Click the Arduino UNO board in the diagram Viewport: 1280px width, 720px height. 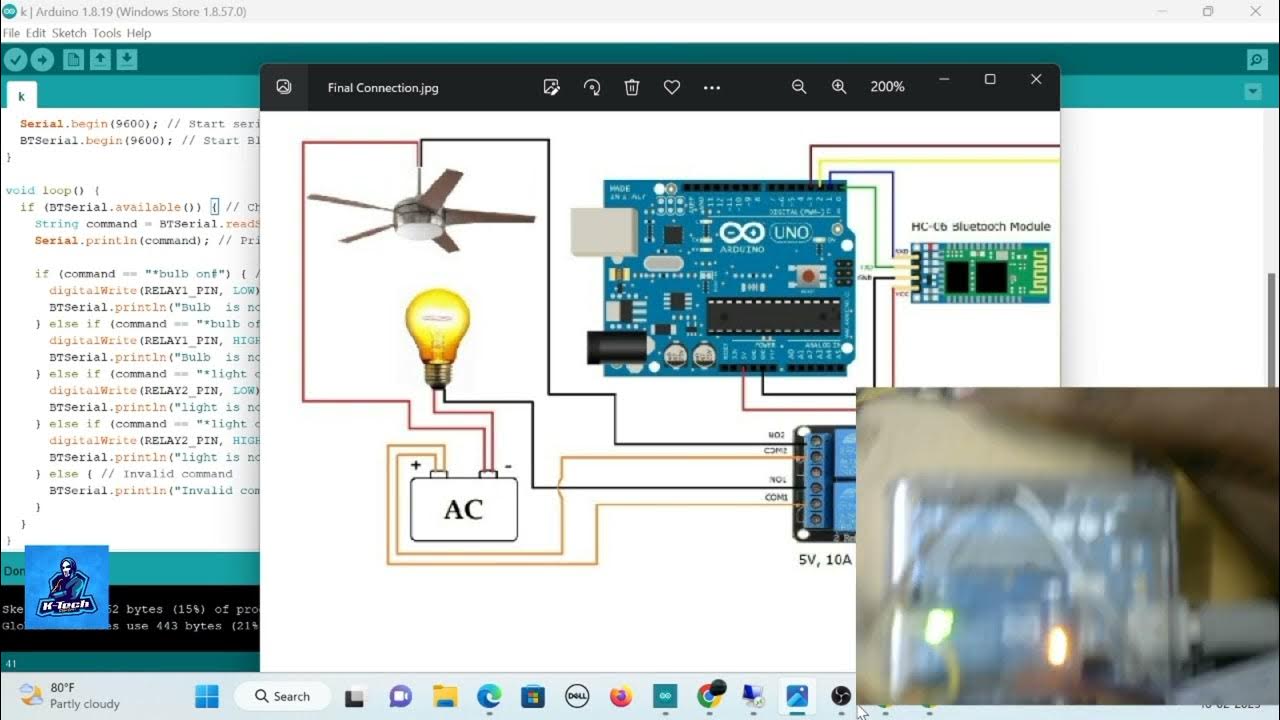click(x=714, y=277)
